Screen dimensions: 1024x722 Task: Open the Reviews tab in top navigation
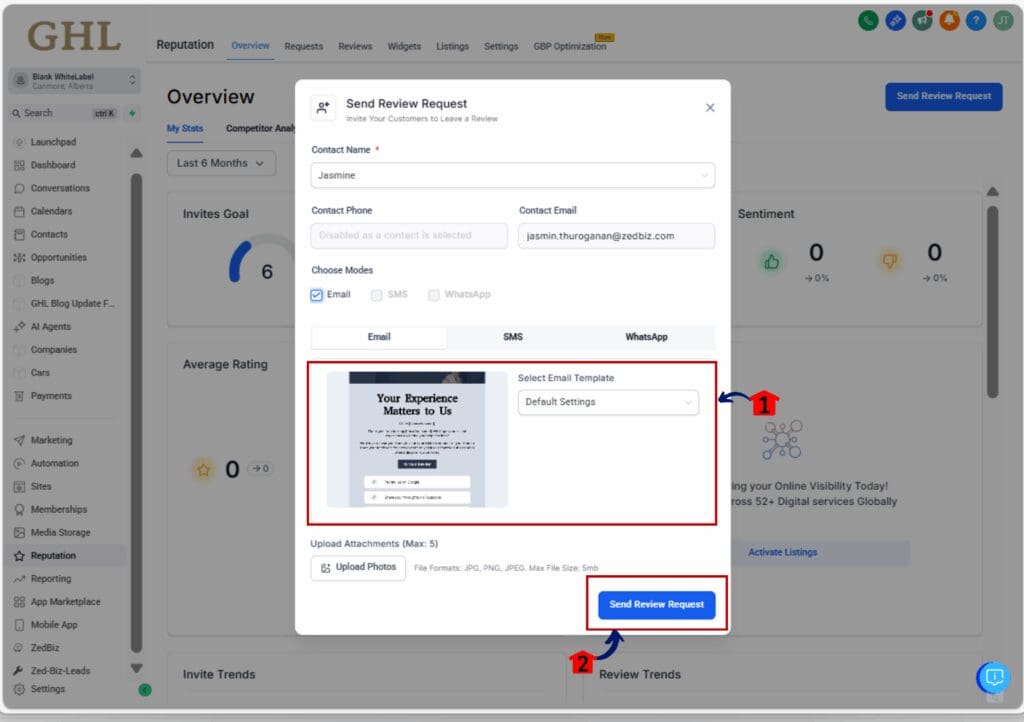(x=355, y=46)
